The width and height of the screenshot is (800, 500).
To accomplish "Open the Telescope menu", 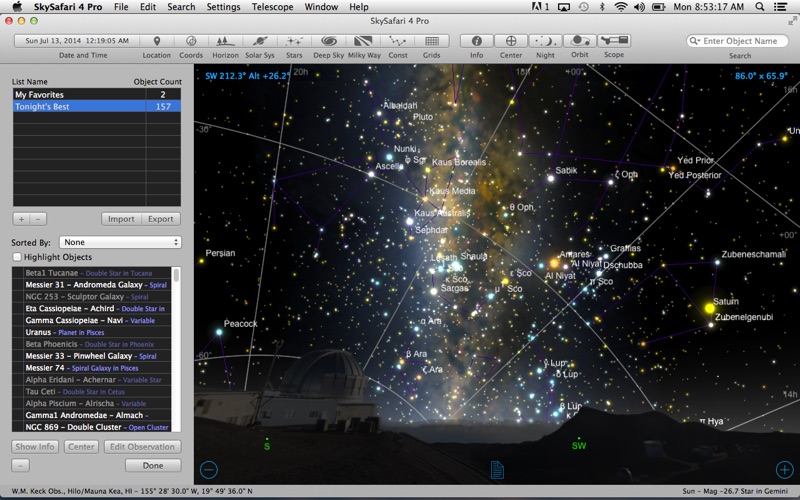I will coord(272,7).
